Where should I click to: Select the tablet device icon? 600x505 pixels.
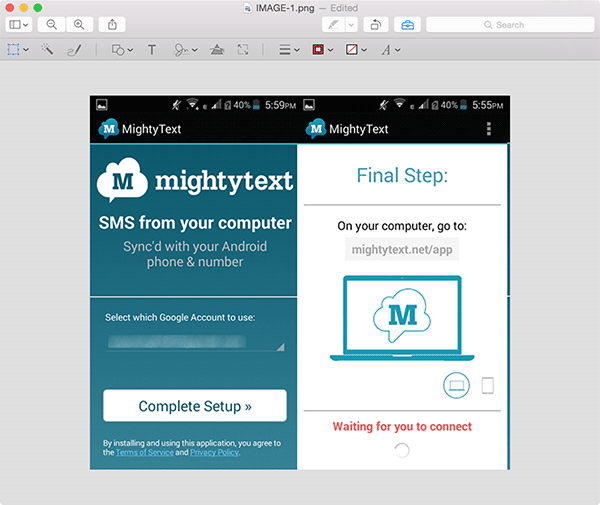coord(488,385)
